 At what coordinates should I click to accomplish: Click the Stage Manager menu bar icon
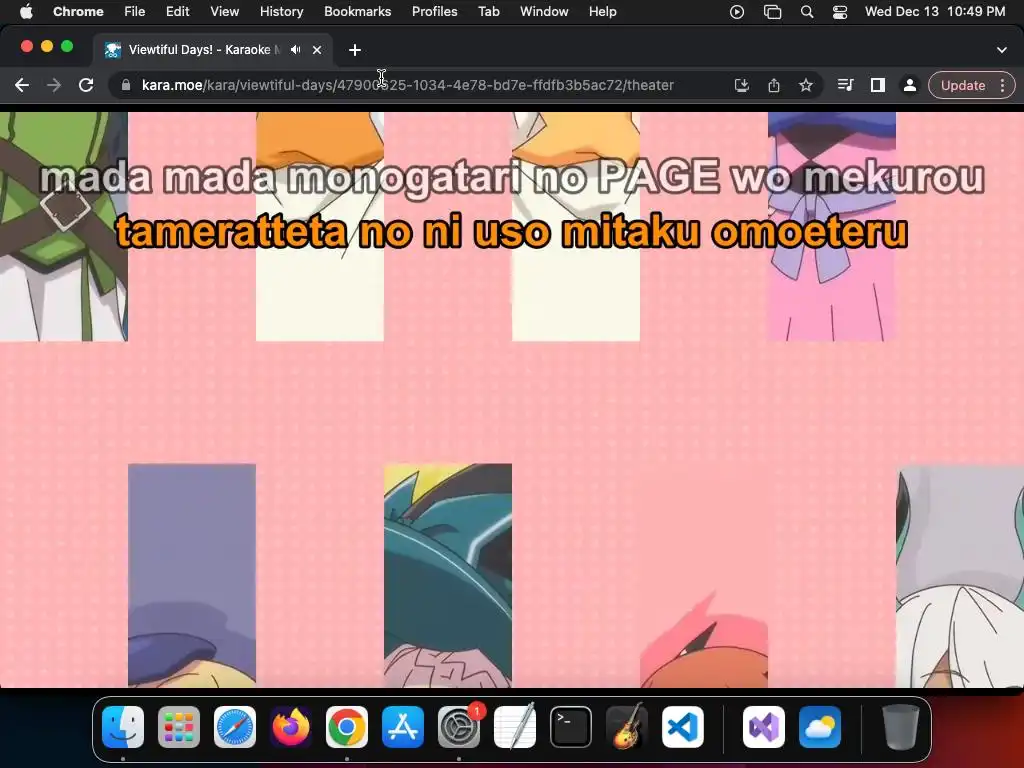pos(773,12)
